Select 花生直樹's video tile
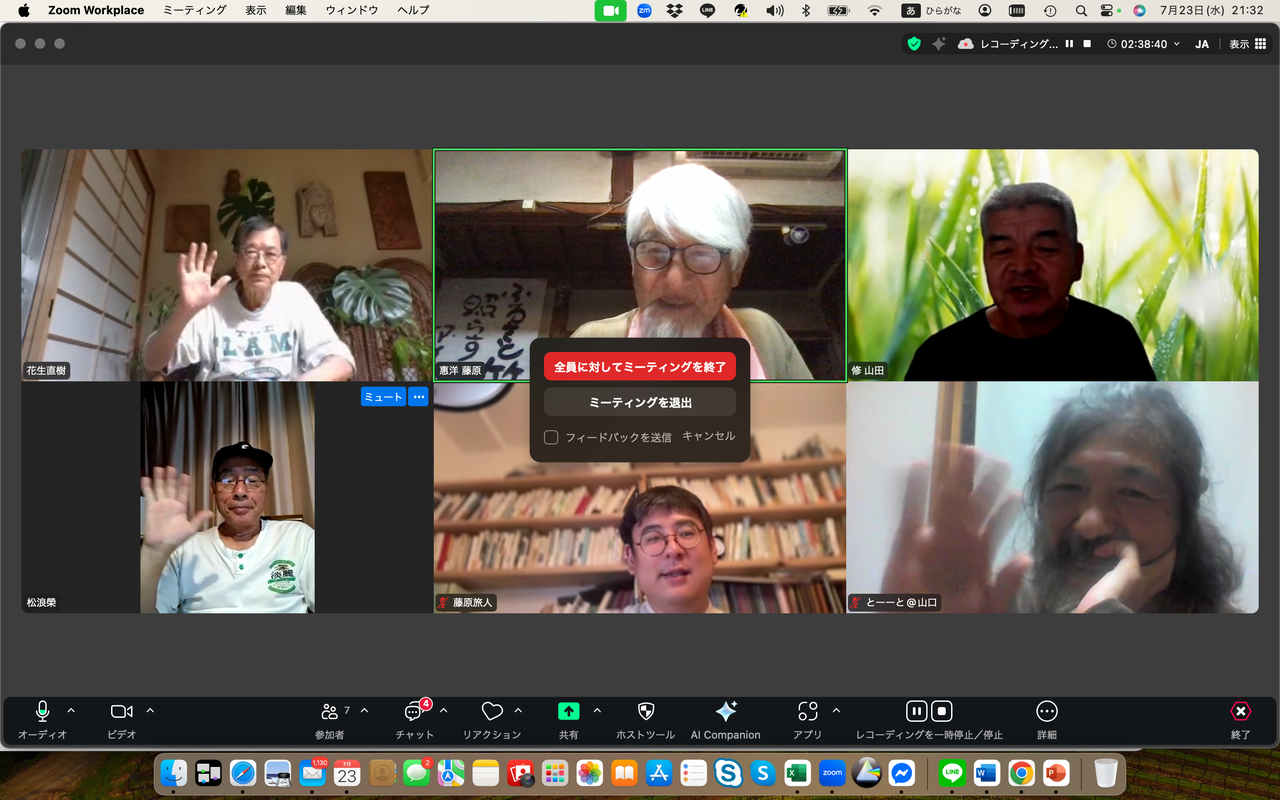This screenshot has width=1280, height=800. (x=227, y=265)
